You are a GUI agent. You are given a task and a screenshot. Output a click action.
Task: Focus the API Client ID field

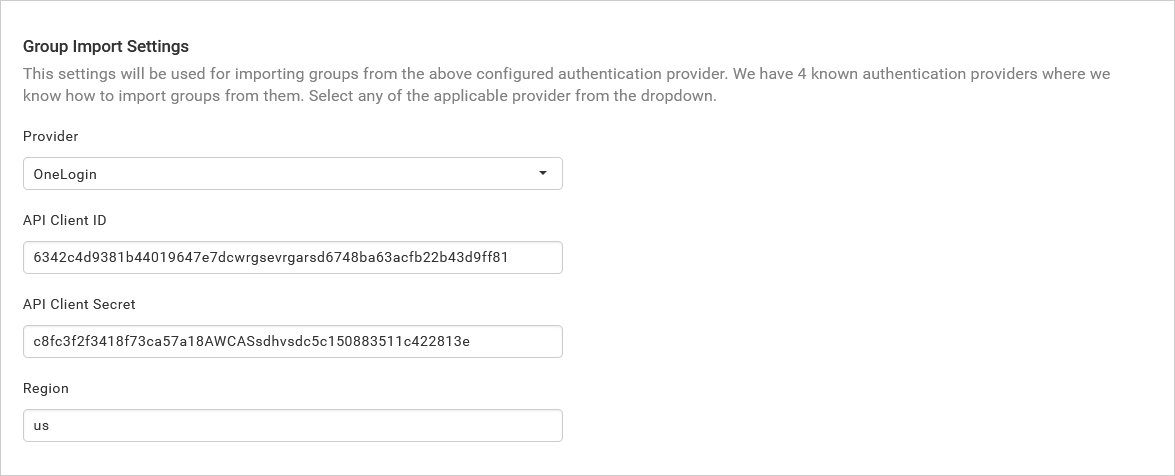(292, 257)
